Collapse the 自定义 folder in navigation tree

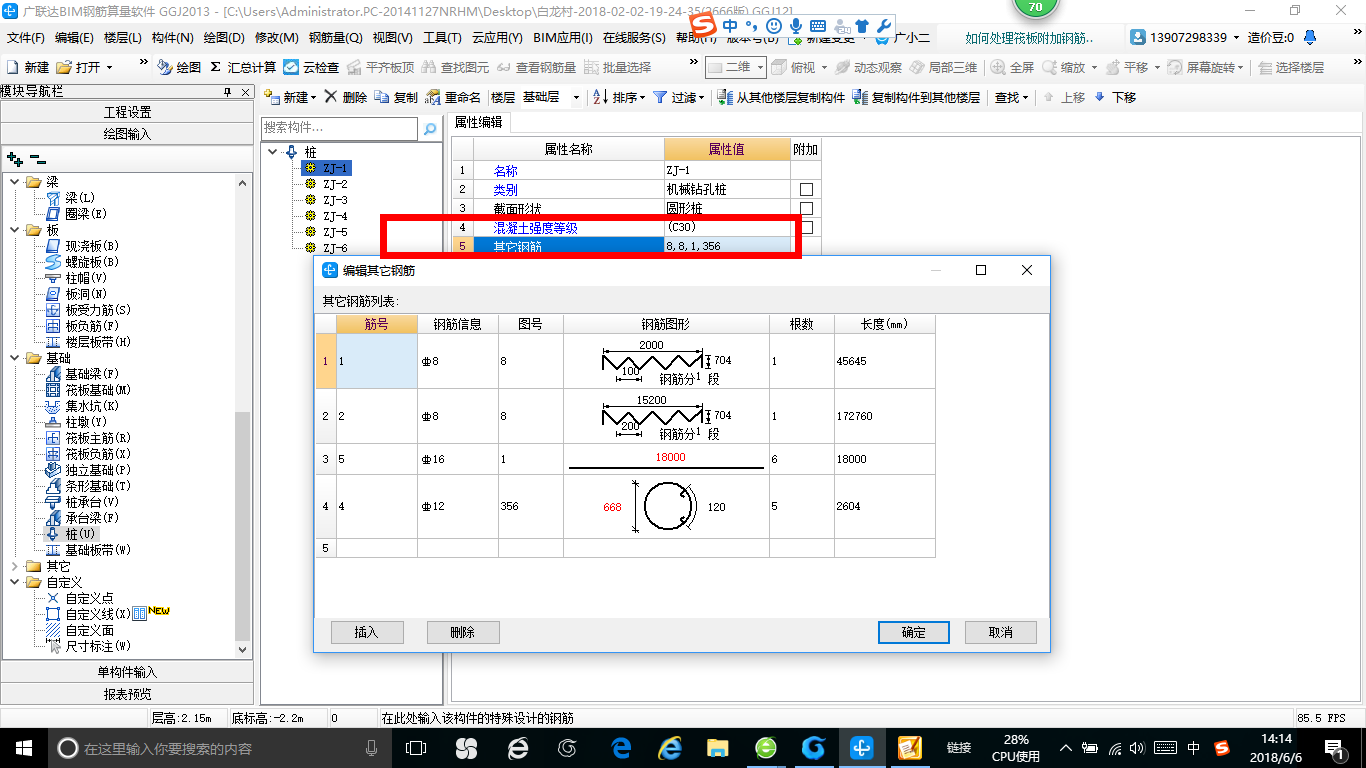(x=14, y=582)
